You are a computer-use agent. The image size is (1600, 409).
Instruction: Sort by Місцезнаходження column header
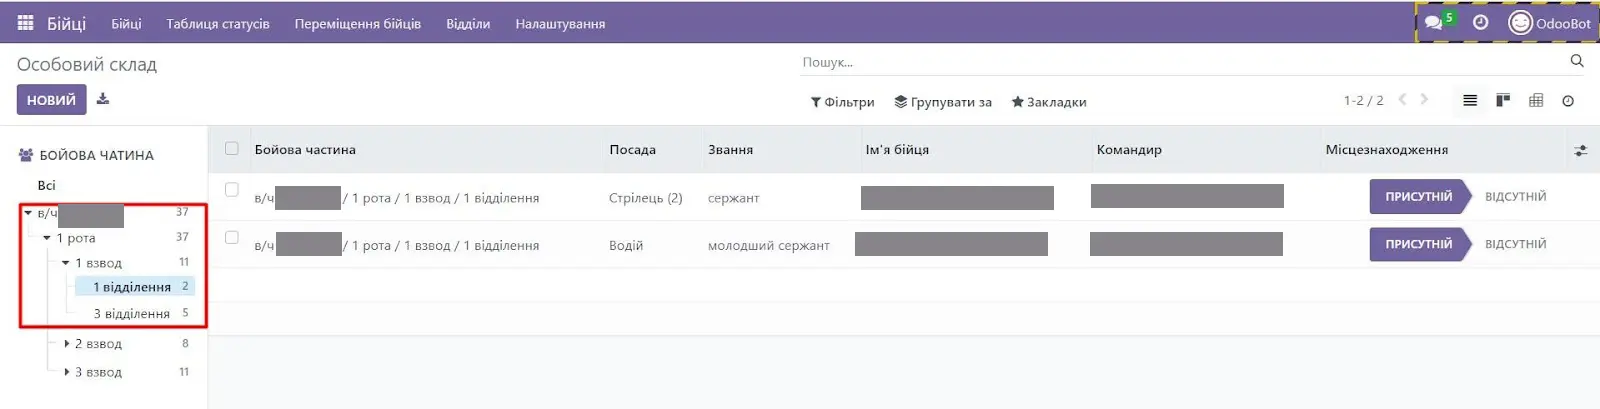1387,149
